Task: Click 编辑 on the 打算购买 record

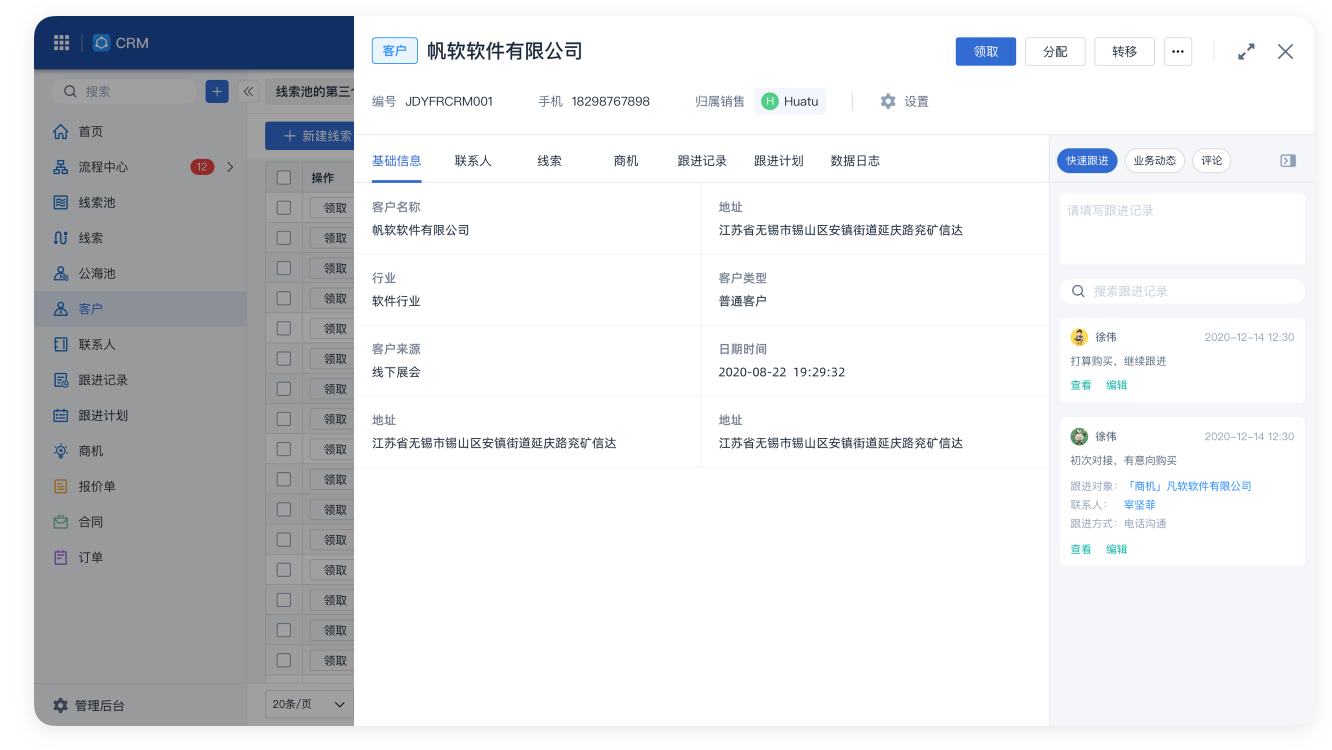Action: (1117, 385)
